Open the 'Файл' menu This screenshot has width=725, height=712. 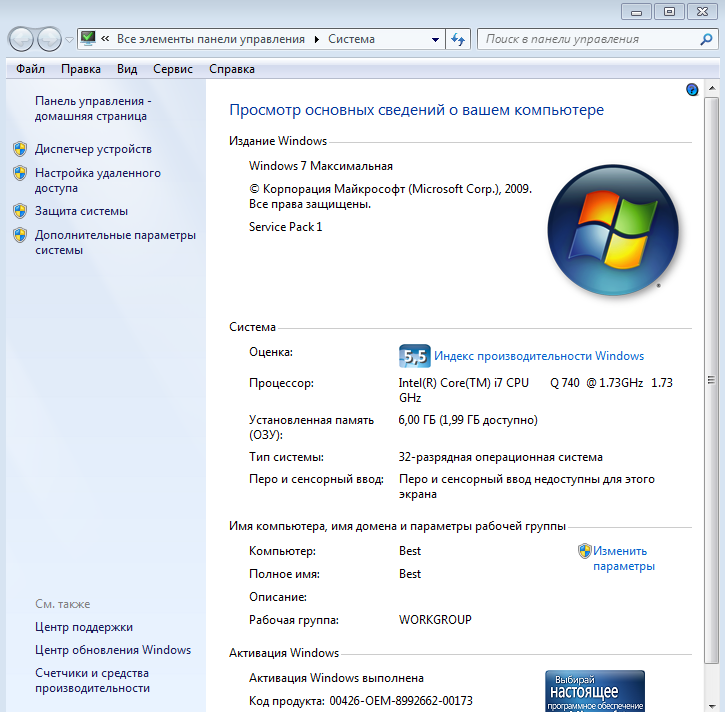[31, 69]
